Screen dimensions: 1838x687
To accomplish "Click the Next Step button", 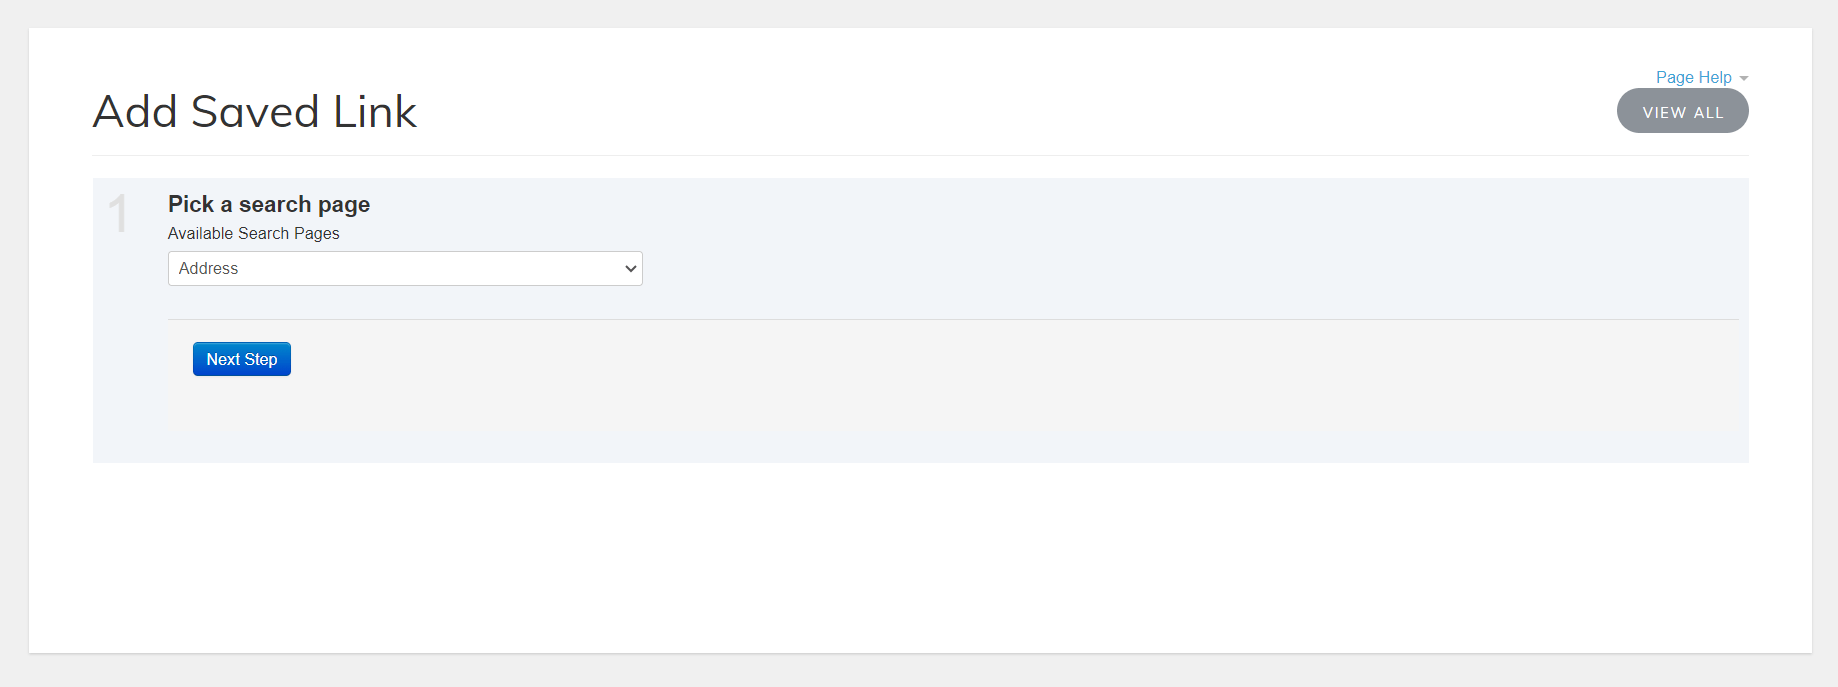I will [241, 359].
